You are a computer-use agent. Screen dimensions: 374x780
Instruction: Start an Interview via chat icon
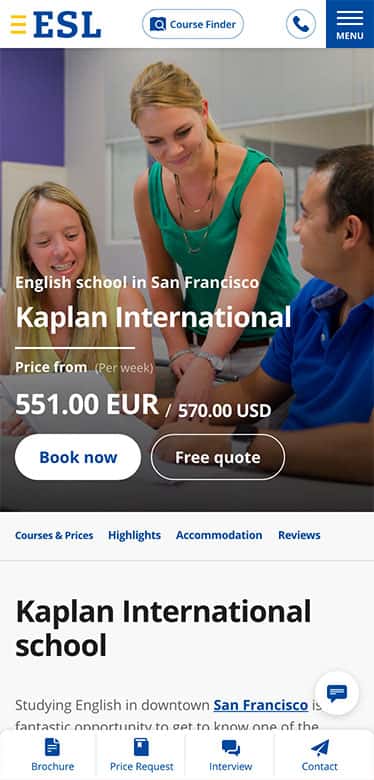pyautogui.click(x=231, y=747)
